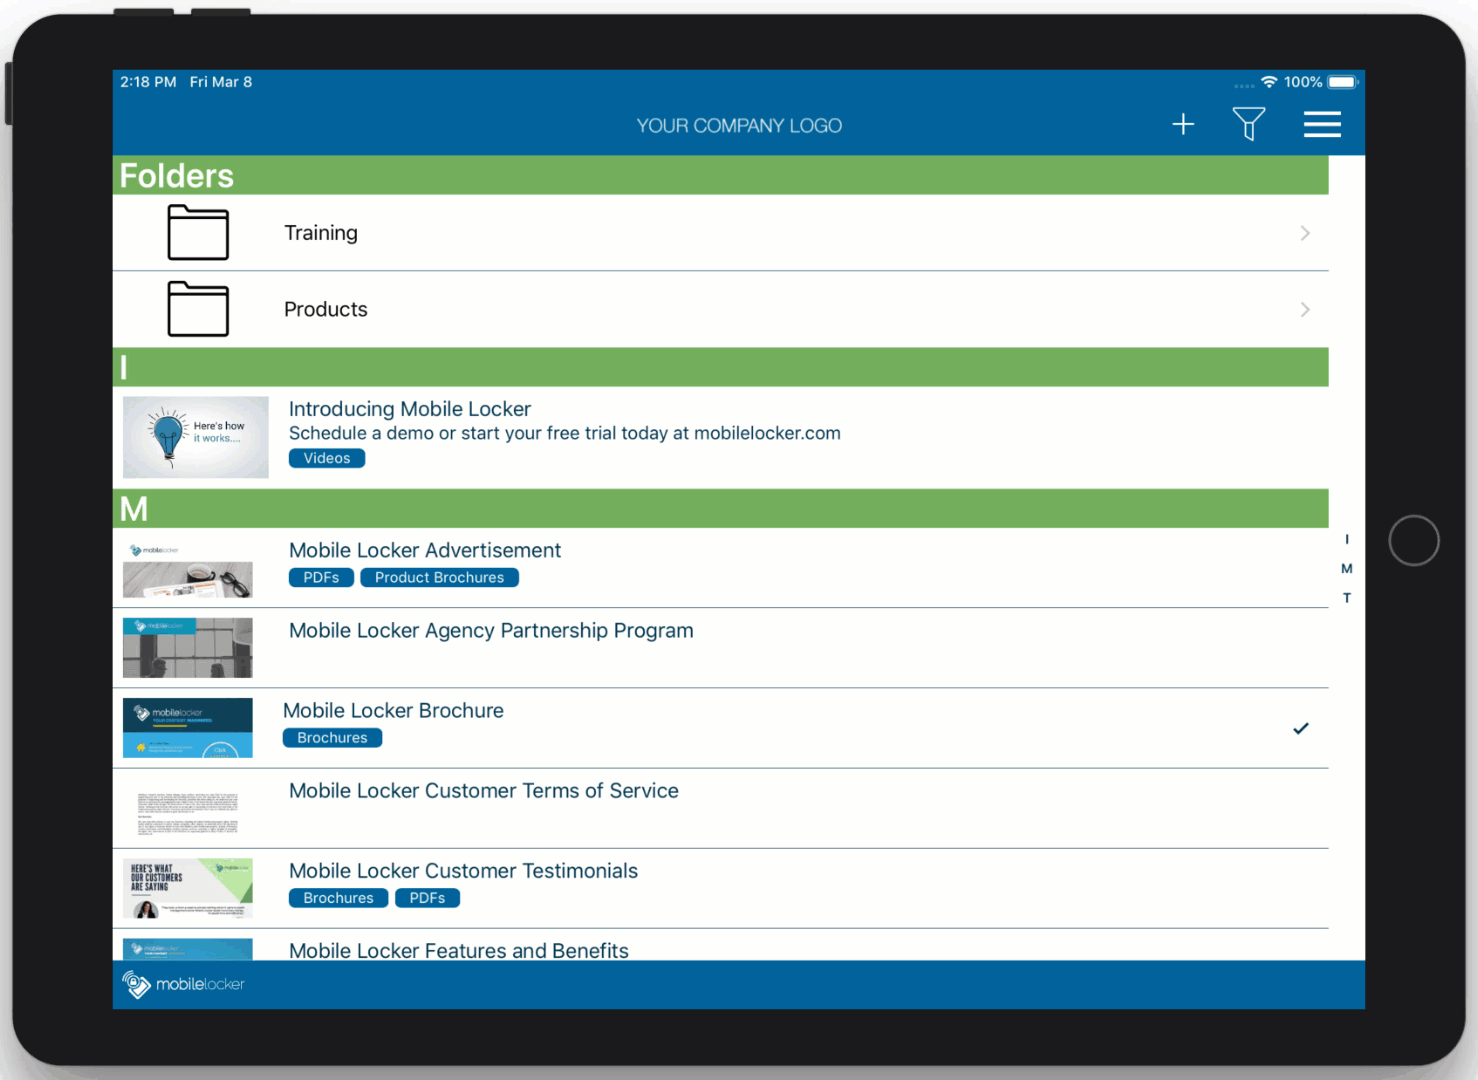Select PDFs tag under Customer Testimonials
Image resolution: width=1478 pixels, height=1080 pixels.
[x=427, y=898]
